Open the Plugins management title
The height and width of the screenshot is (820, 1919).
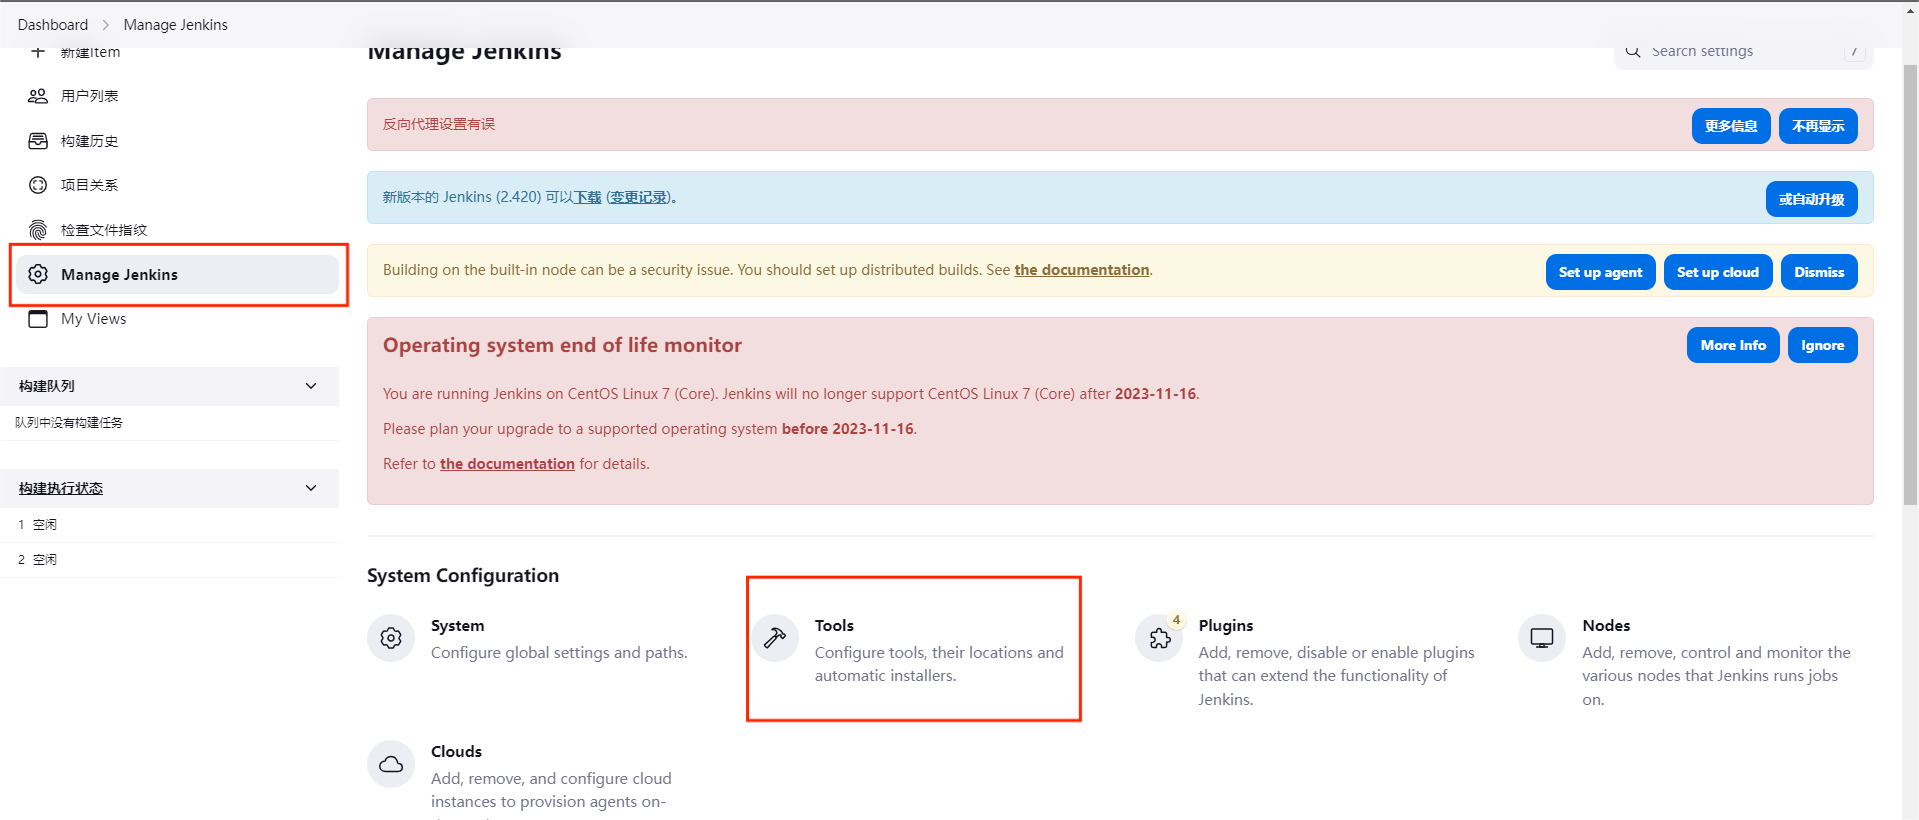click(1226, 625)
